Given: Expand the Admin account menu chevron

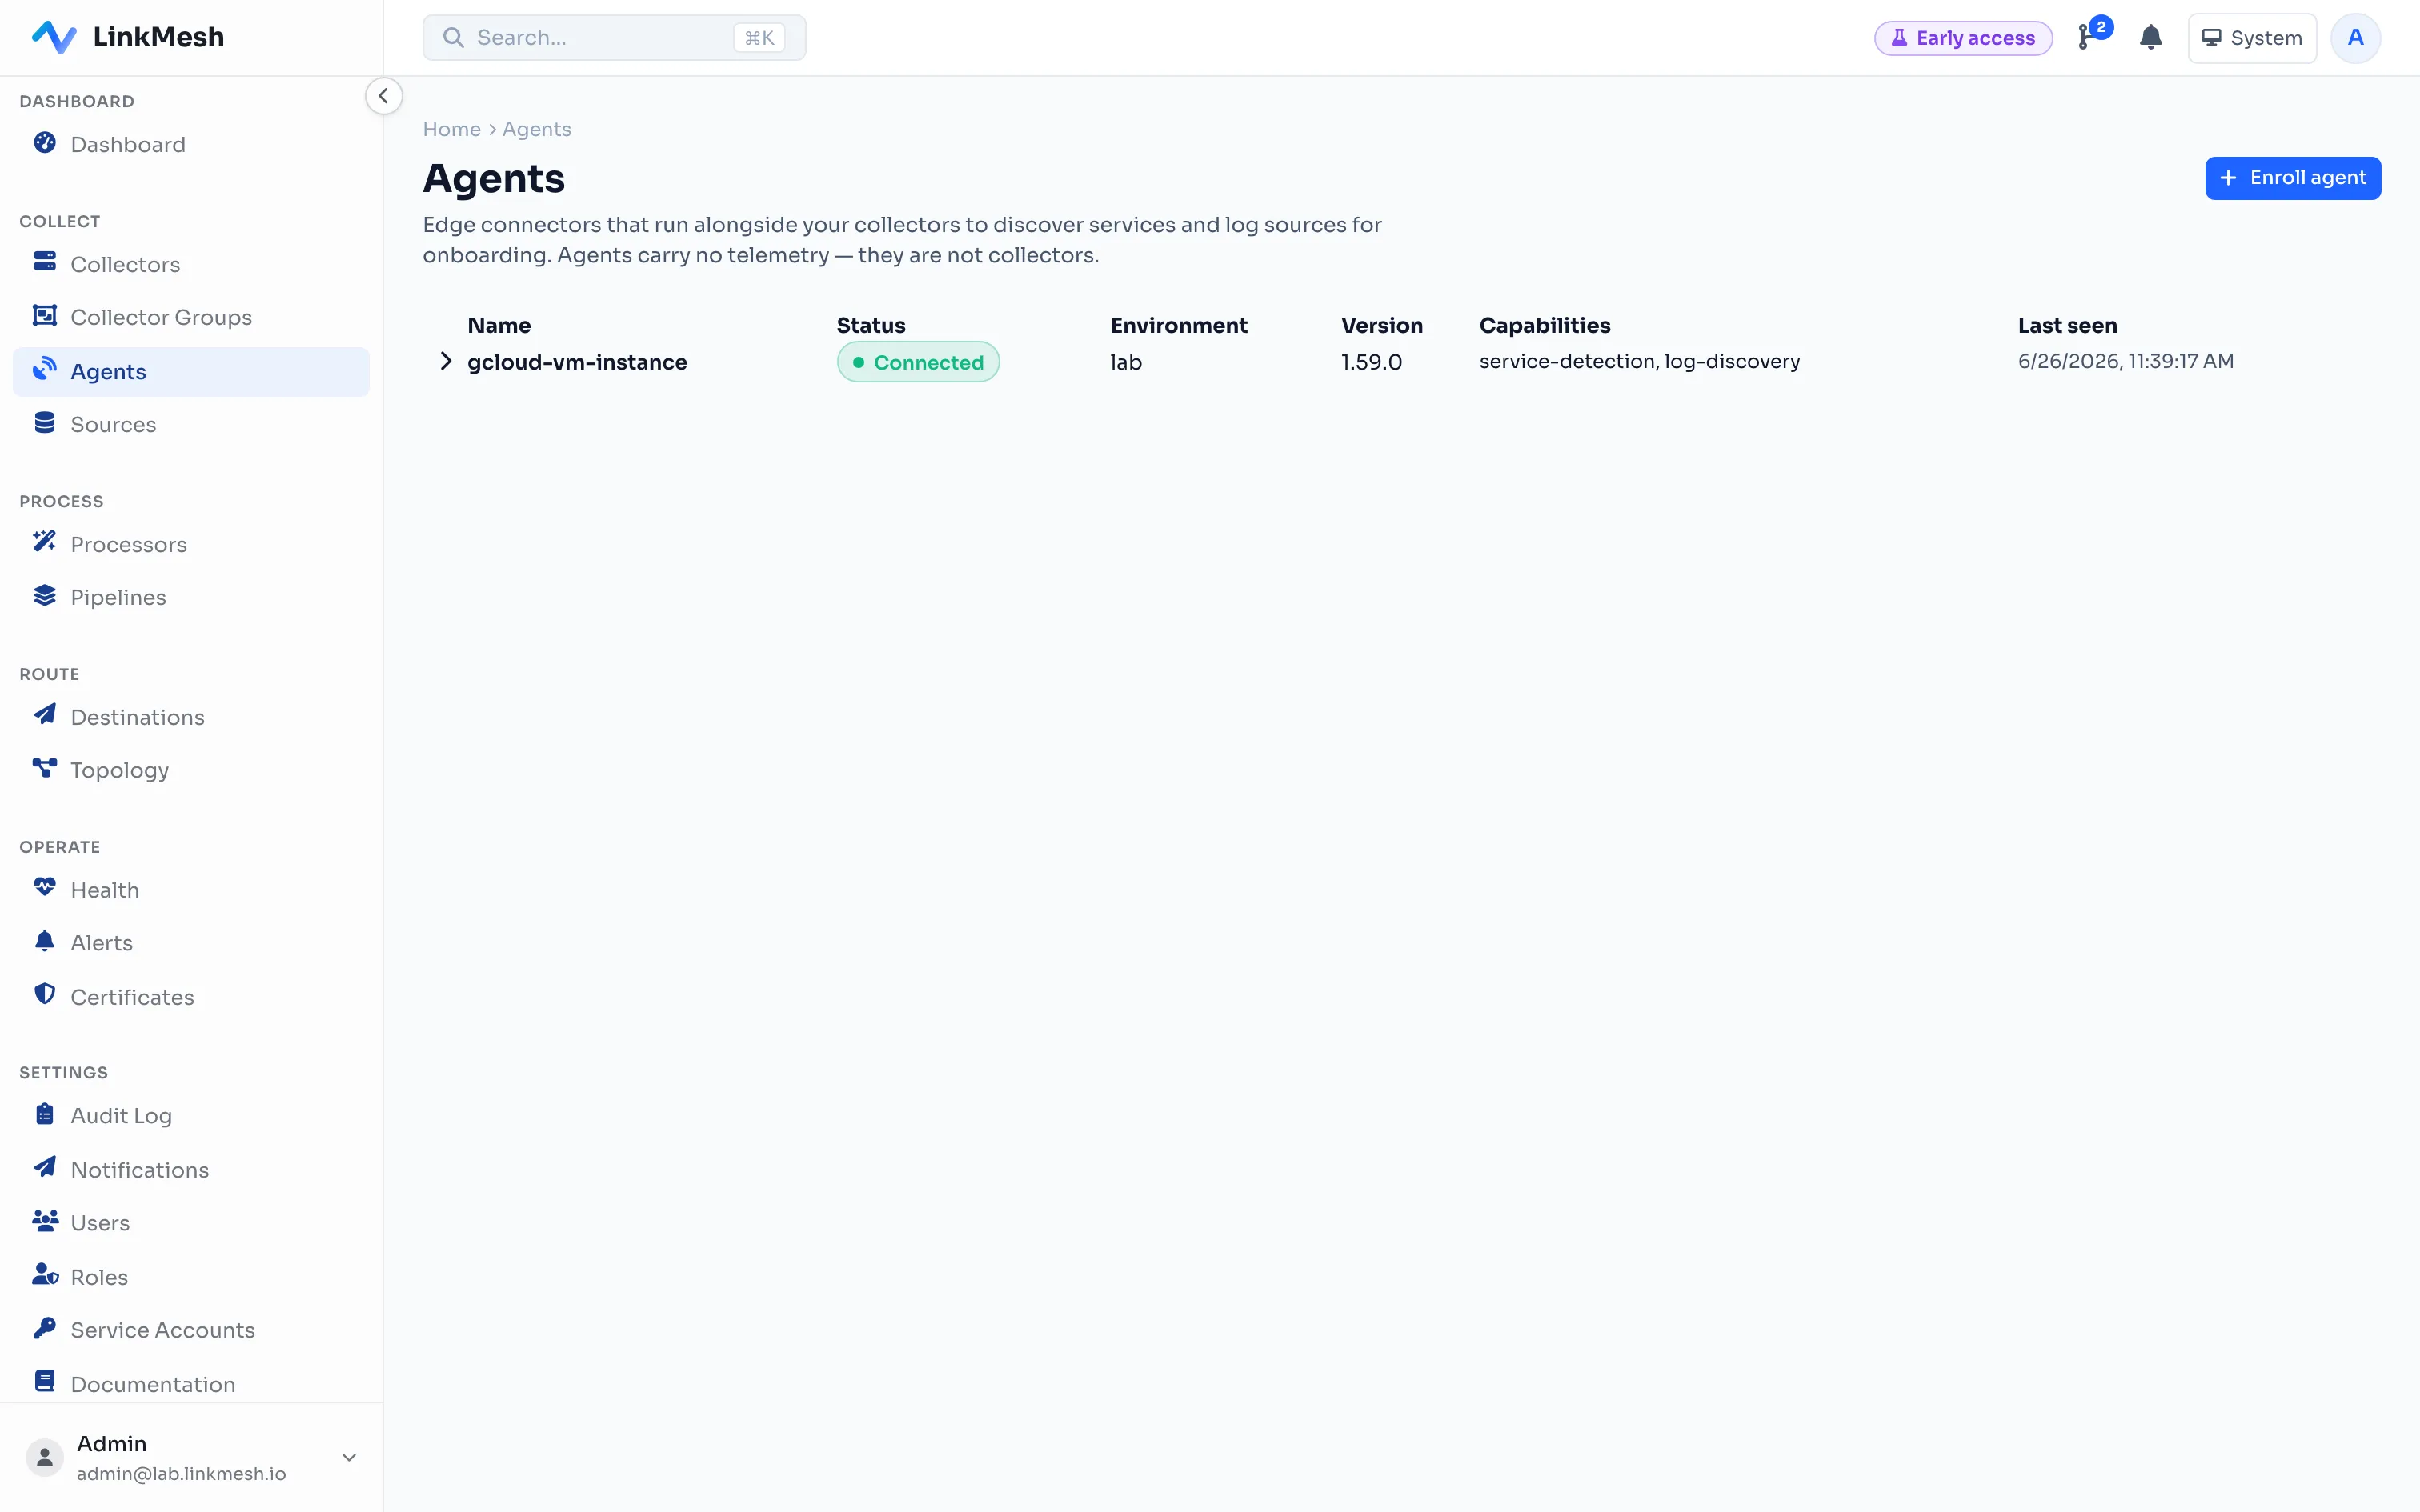Looking at the screenshot, I should (349, 1457).
